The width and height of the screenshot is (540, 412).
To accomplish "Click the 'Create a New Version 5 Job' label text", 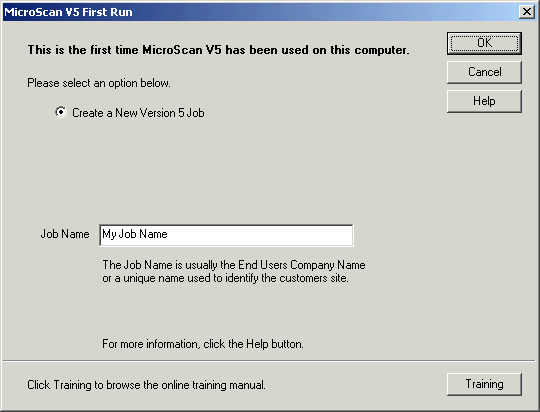I will tap(138, 113).
